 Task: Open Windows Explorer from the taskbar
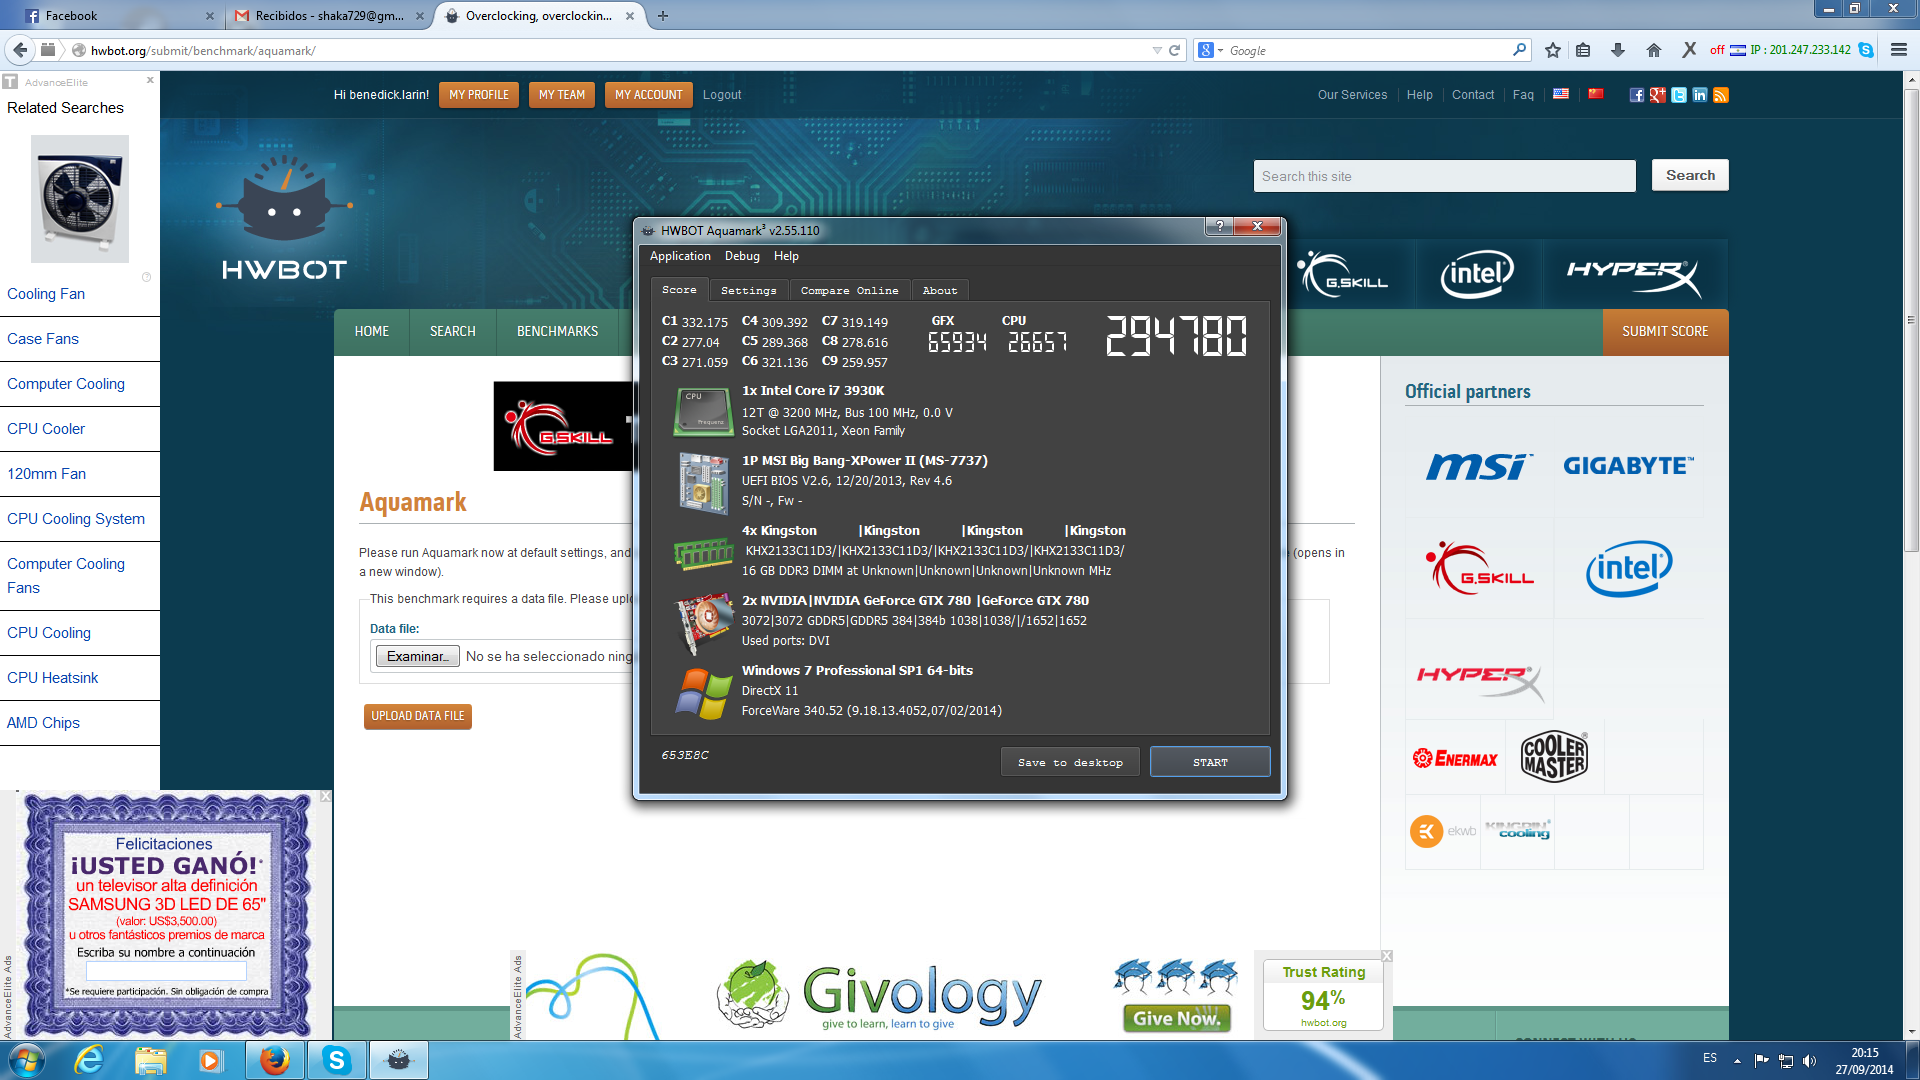pyautogui.click(x=150, y=1060)
